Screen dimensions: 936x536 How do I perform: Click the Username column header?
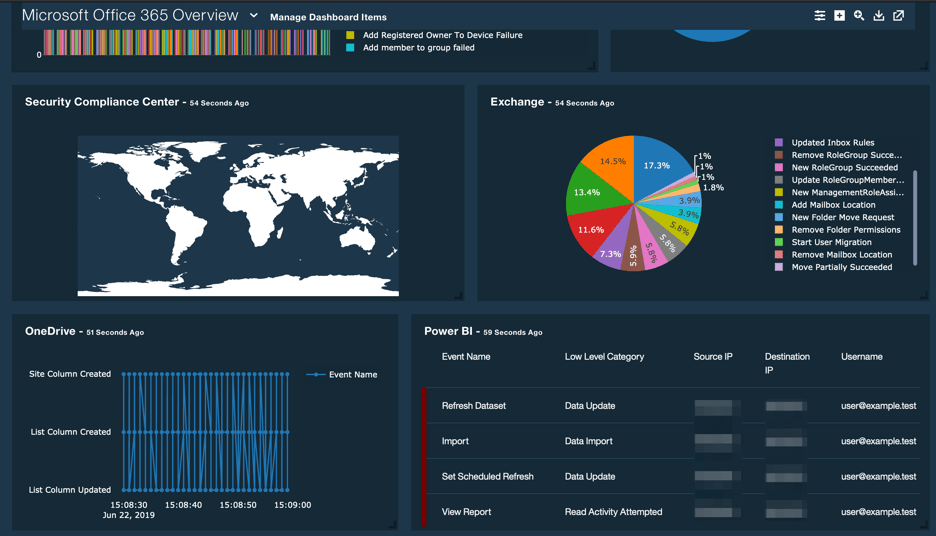tap(861, 356)
